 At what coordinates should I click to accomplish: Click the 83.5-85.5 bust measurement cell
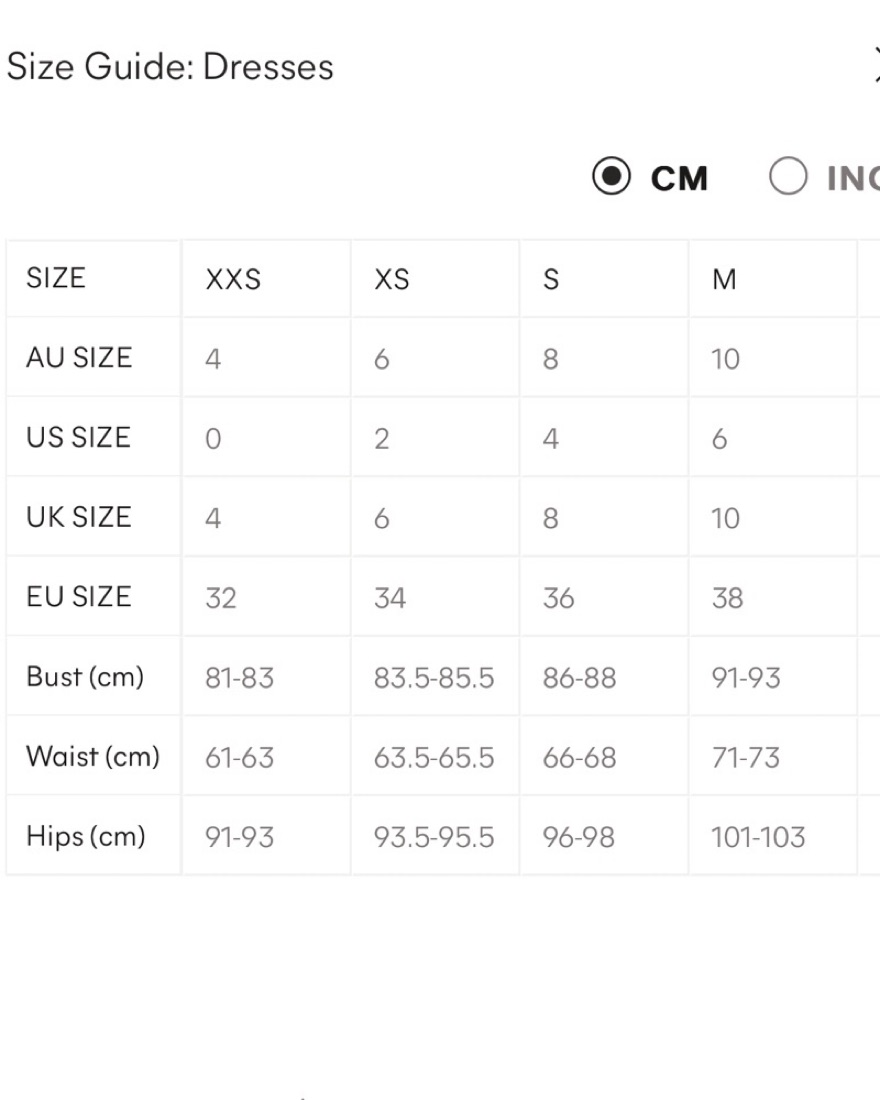tap(434, 678)
